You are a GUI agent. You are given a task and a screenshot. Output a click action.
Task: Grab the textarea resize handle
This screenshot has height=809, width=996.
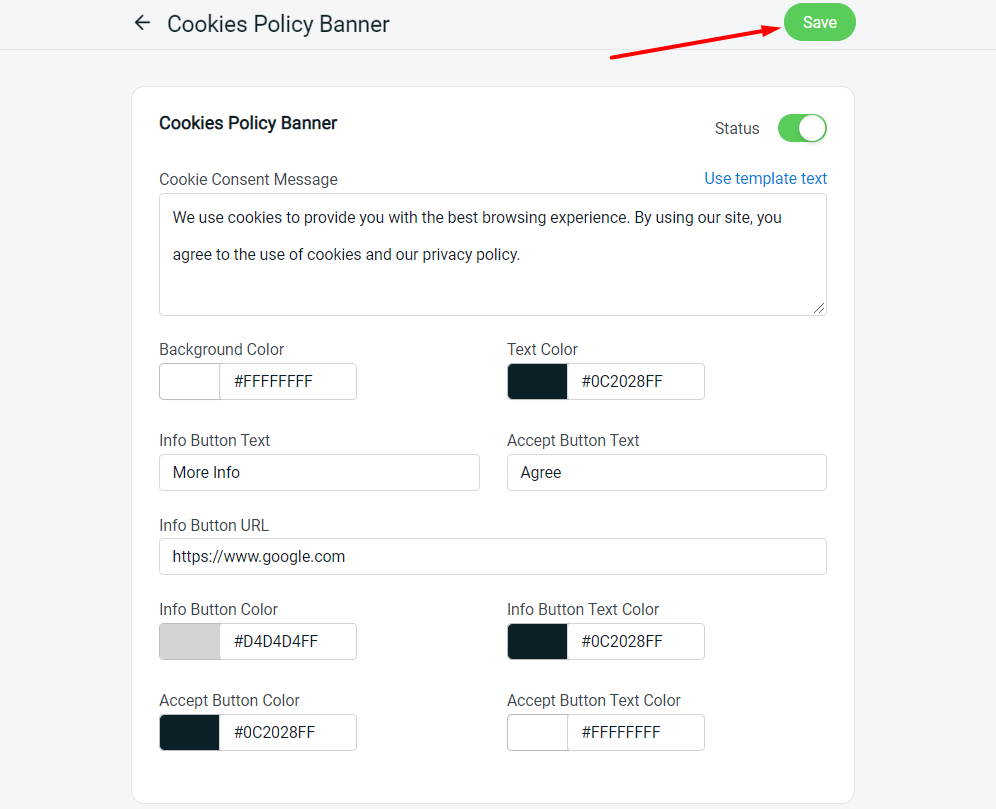819,308
